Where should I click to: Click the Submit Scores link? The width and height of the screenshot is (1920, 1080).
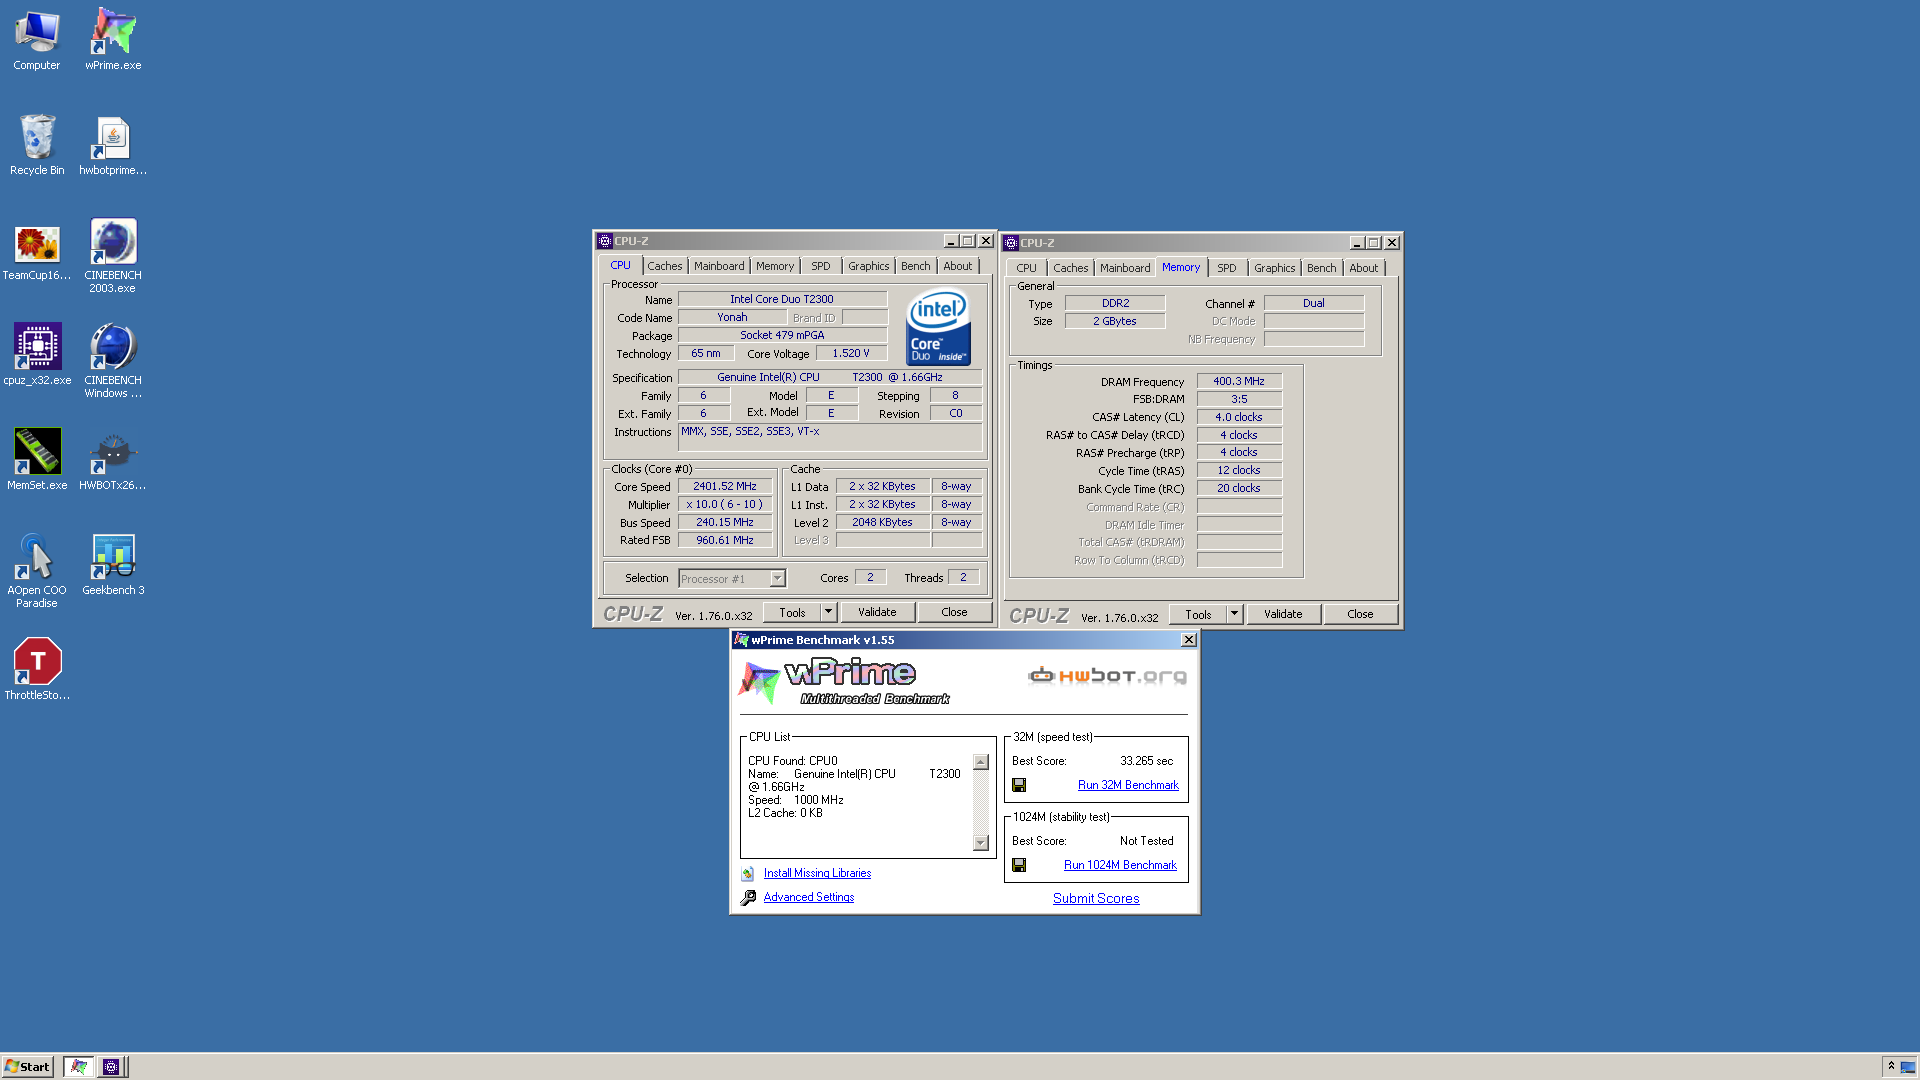tap(1096, 898)
